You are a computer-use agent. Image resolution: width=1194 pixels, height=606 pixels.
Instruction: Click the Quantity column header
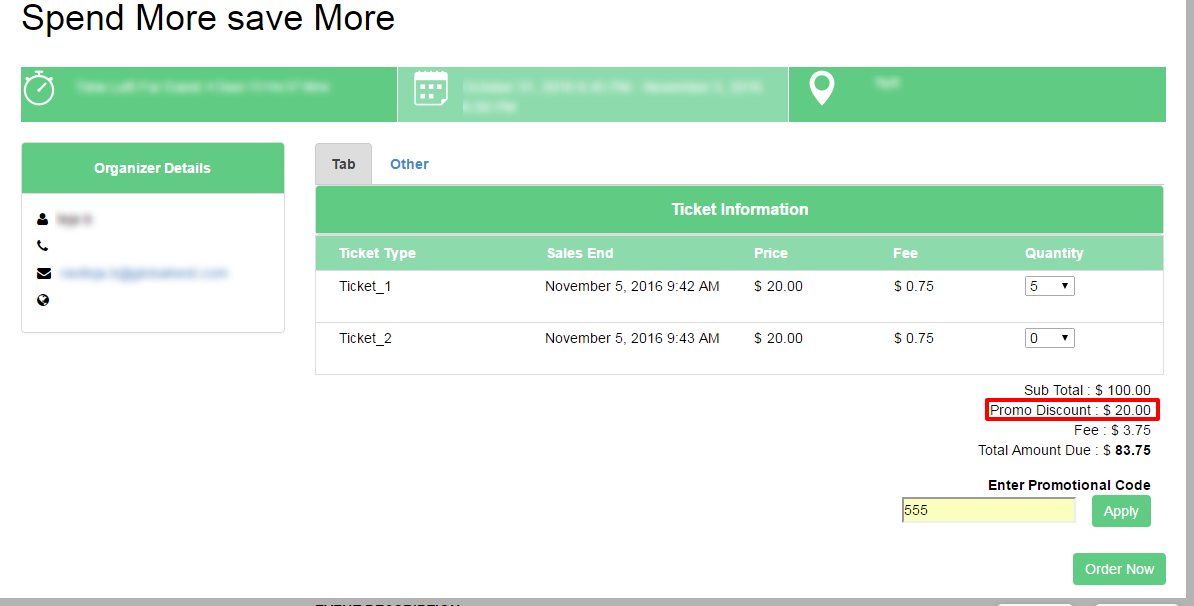pos(1054,254)
